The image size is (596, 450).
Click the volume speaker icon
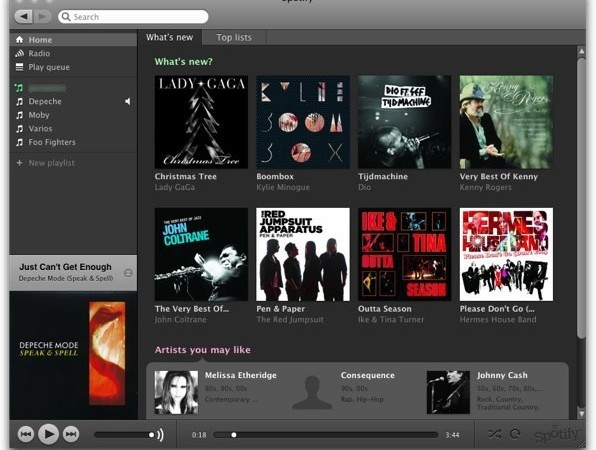pos(160,434)
